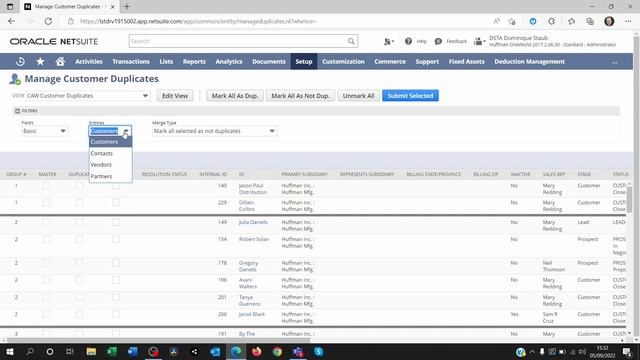
Task: Open the Recent Records clock icon
Action: 20,62
